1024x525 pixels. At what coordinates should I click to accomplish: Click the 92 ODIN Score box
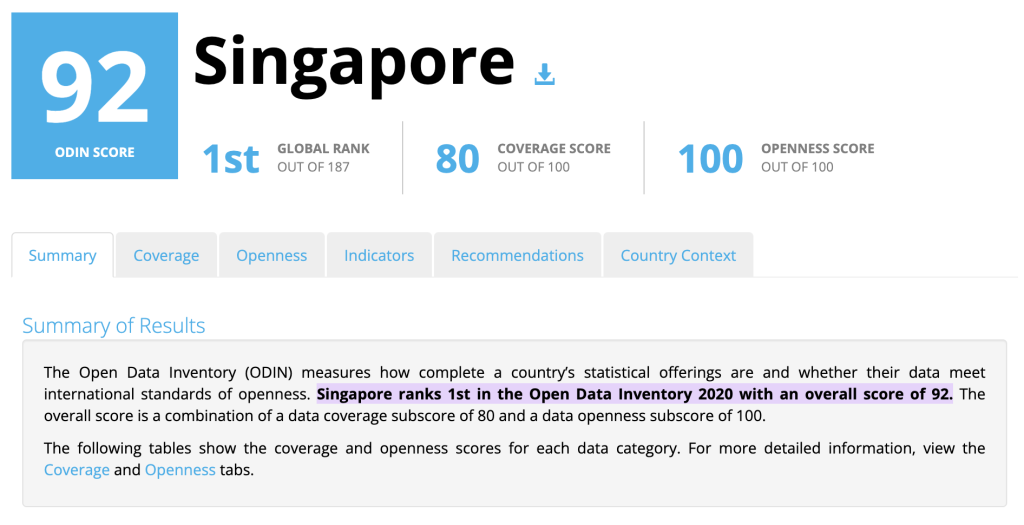tap(95, 95)
